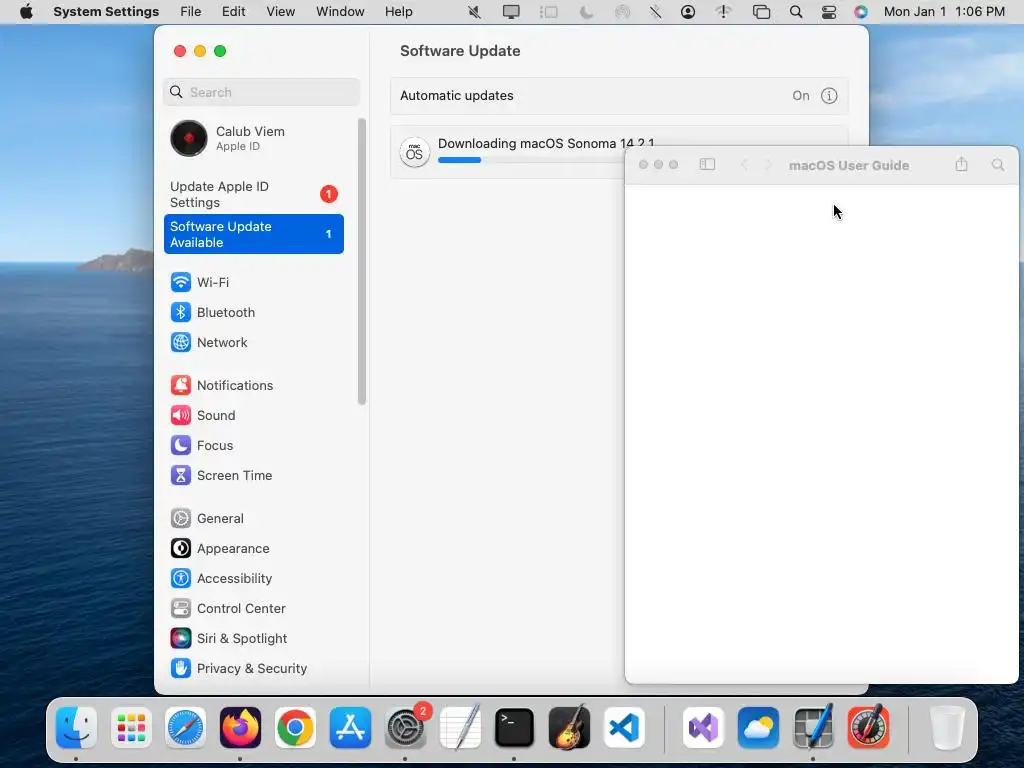This screenshot has width=1024, height=768.
Task: Open the Edit menu
Action: [234, 12]
